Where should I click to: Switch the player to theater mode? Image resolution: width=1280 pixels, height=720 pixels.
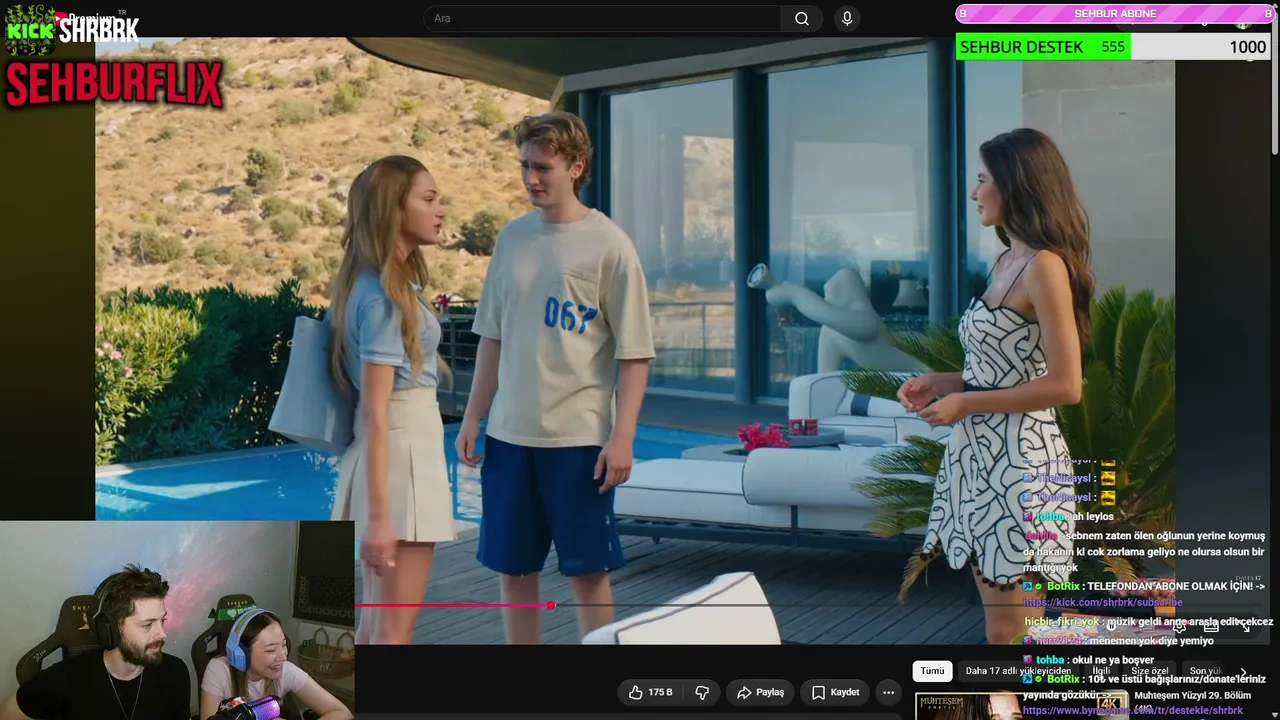1212,627
